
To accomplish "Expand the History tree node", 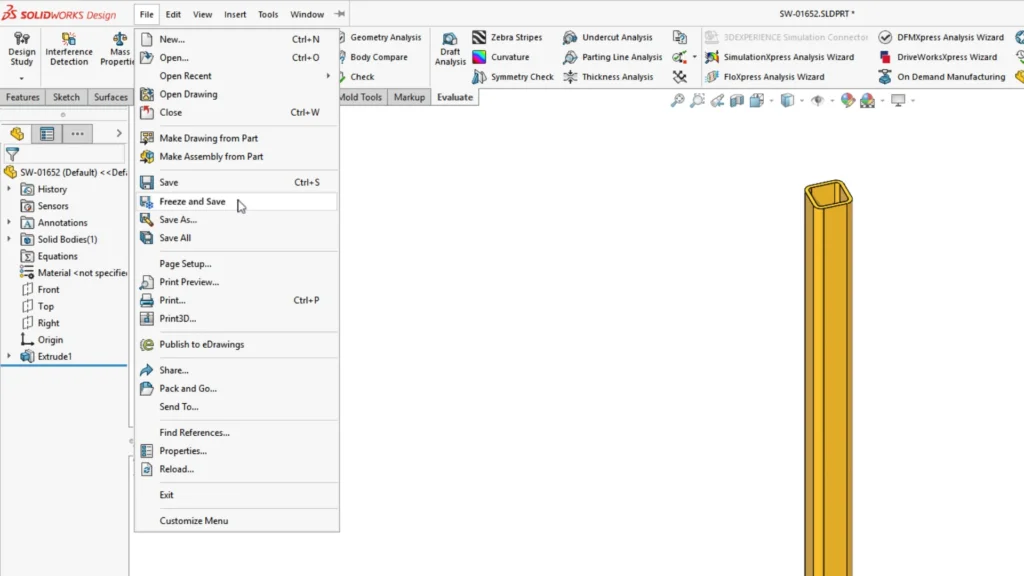I will (10, 189).
